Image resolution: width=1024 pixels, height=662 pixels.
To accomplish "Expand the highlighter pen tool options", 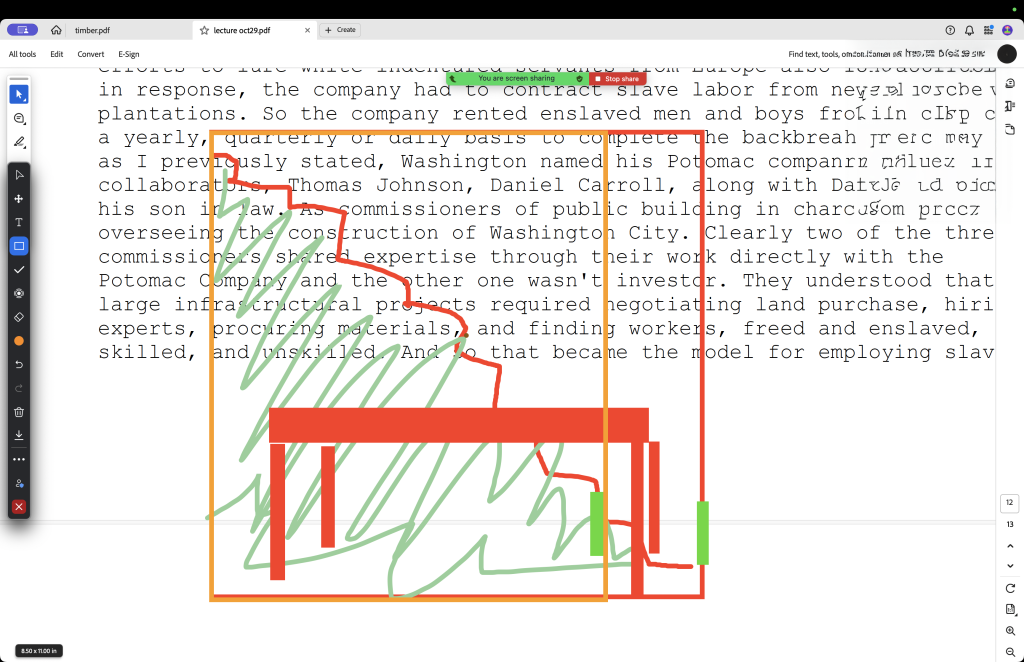I will coord(19,142).
